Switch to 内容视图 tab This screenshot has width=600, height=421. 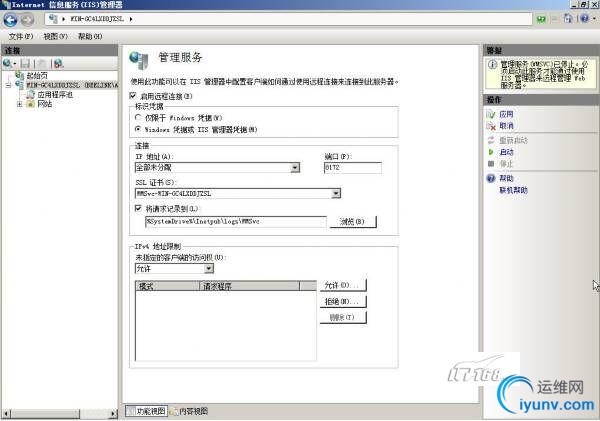pos(189,411)
